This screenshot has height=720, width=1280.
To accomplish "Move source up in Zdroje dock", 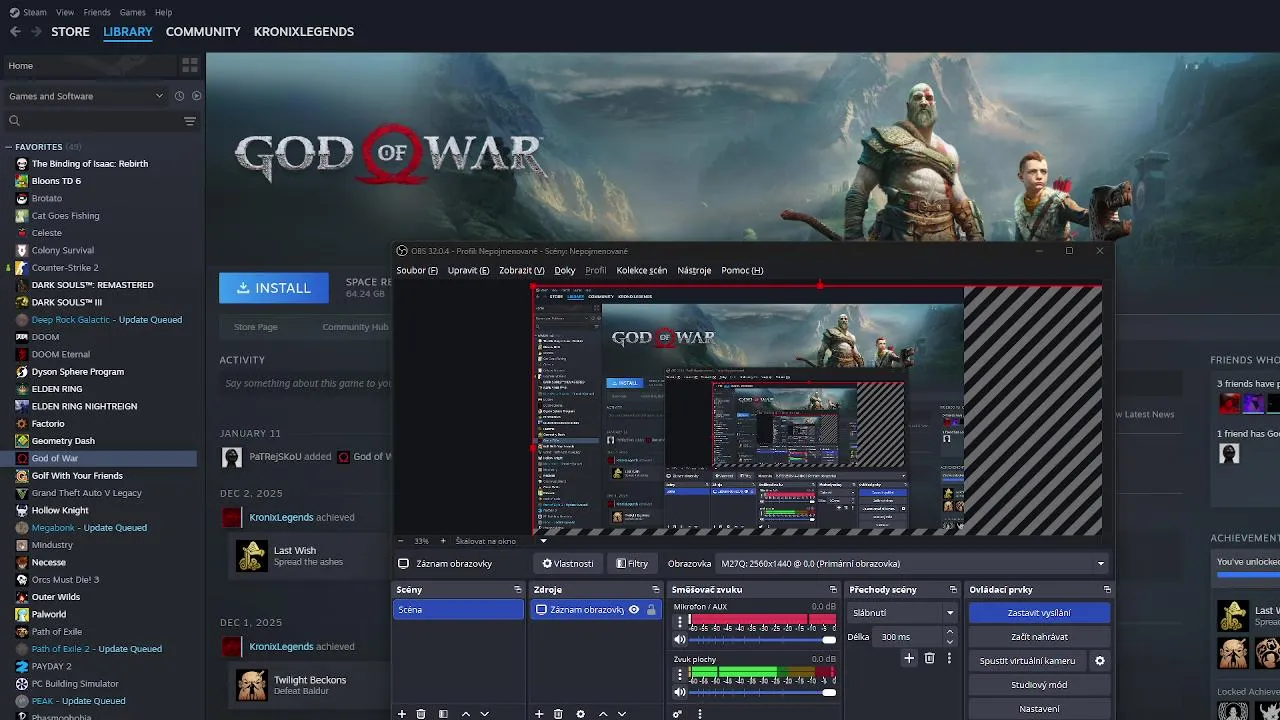I will tap(603, 714).
